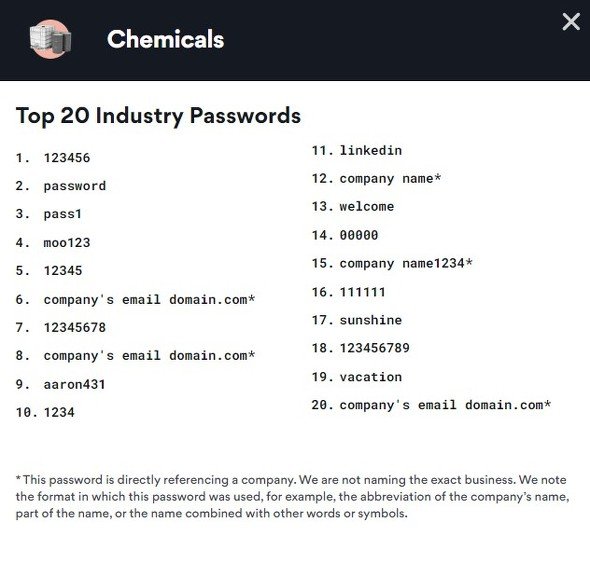Click item 6 company's email domain.com
Screen dimensions: 590x564
click(149, 299)
